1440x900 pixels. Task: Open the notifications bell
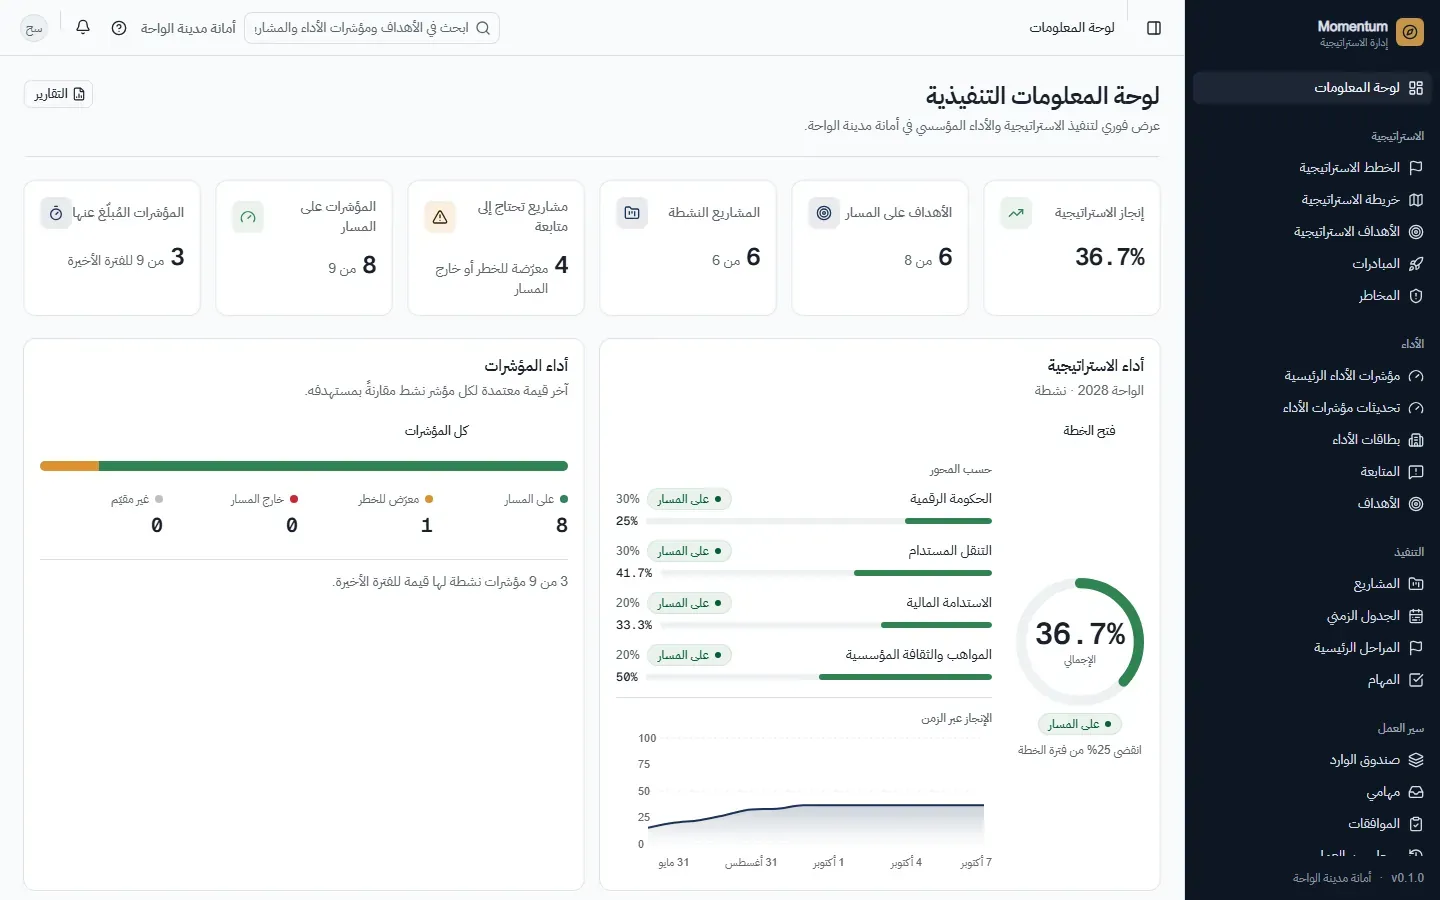point(83,28)
